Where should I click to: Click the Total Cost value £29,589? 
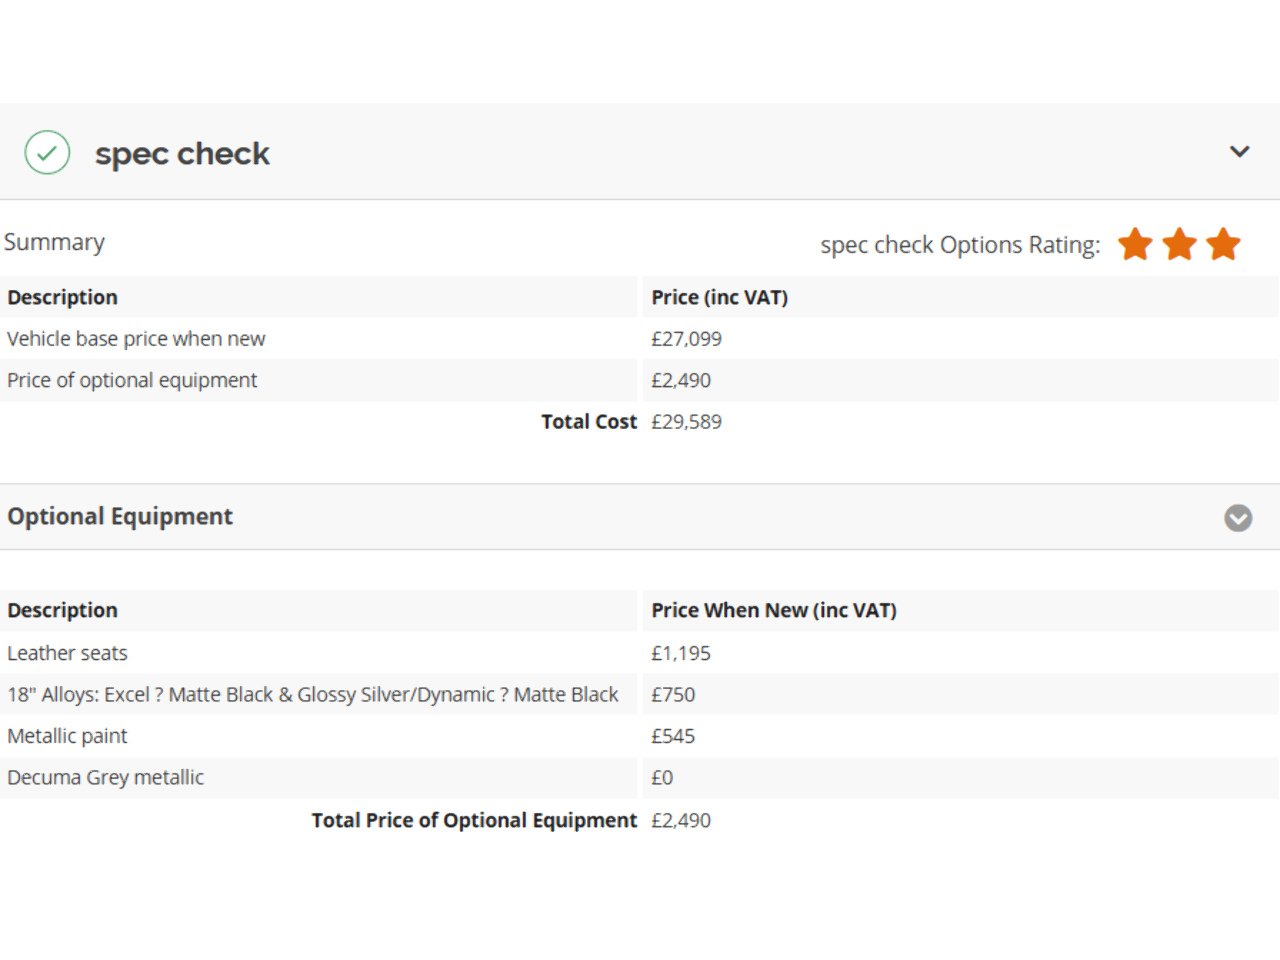point(686,422)
